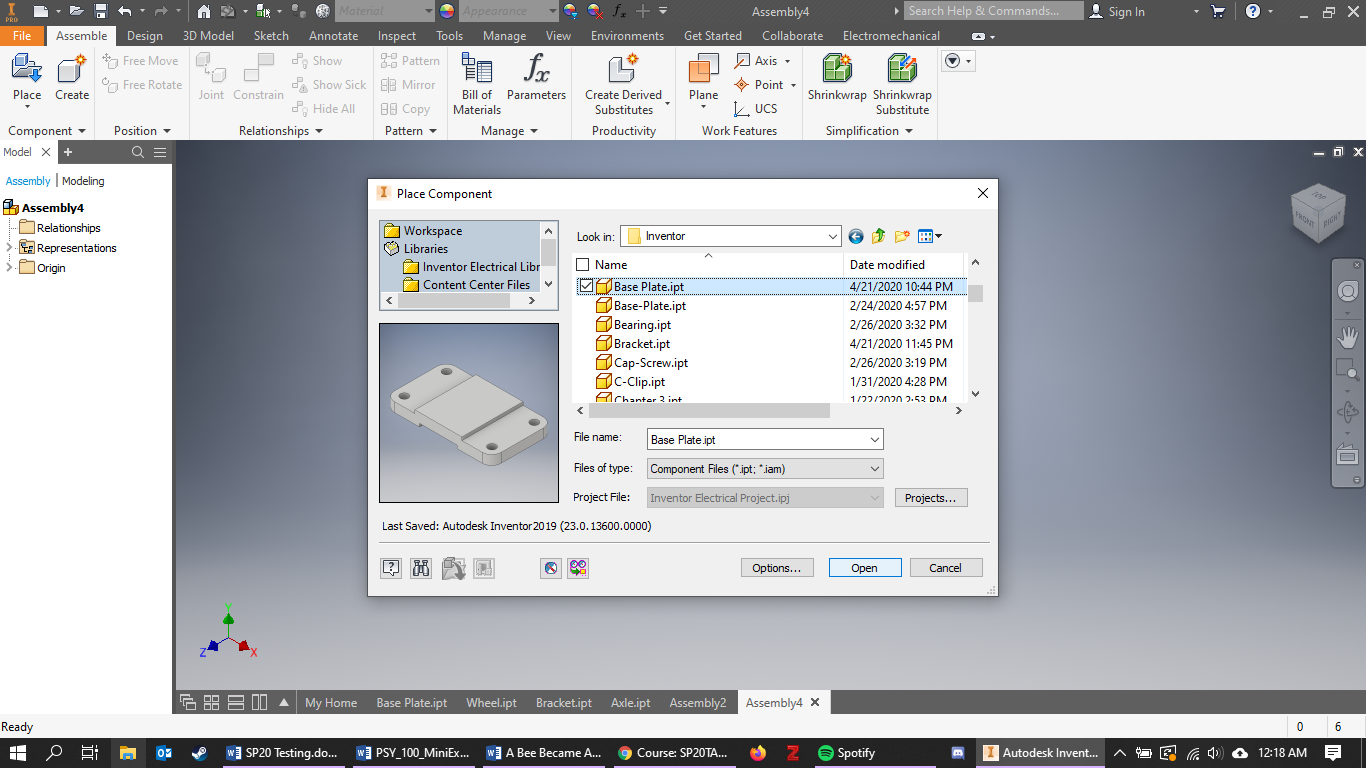Open the Axis dropdown arrow
The image size is (1366, 768).
click(x=788, y=61)
